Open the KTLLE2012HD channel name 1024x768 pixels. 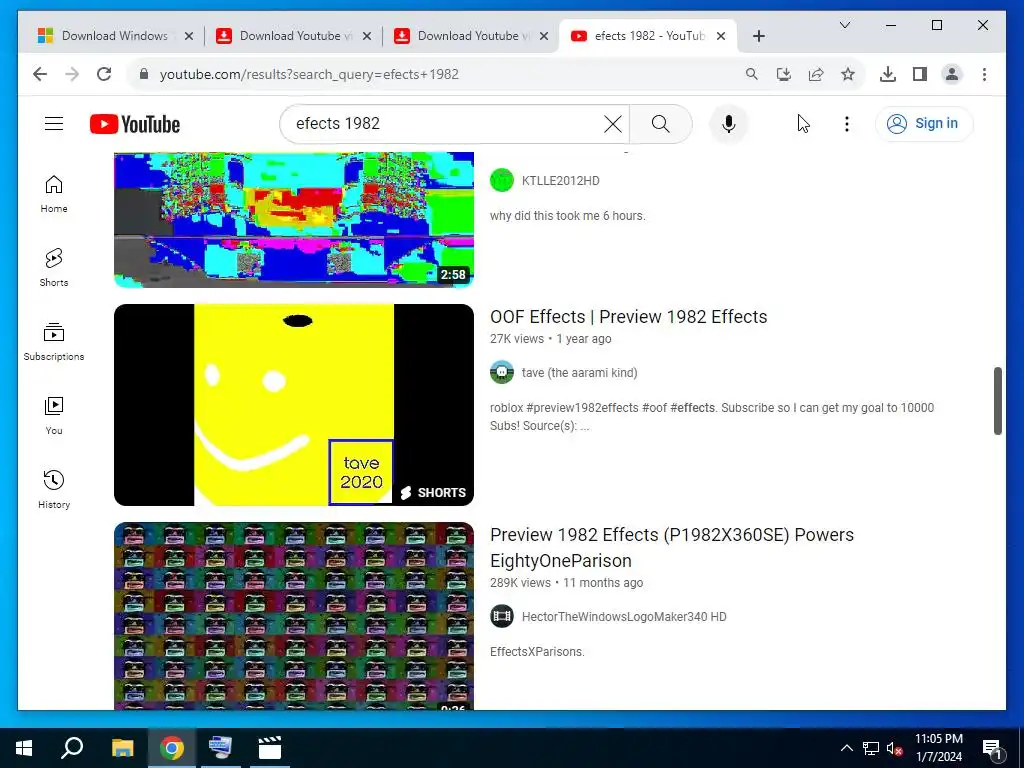(560, 181)
